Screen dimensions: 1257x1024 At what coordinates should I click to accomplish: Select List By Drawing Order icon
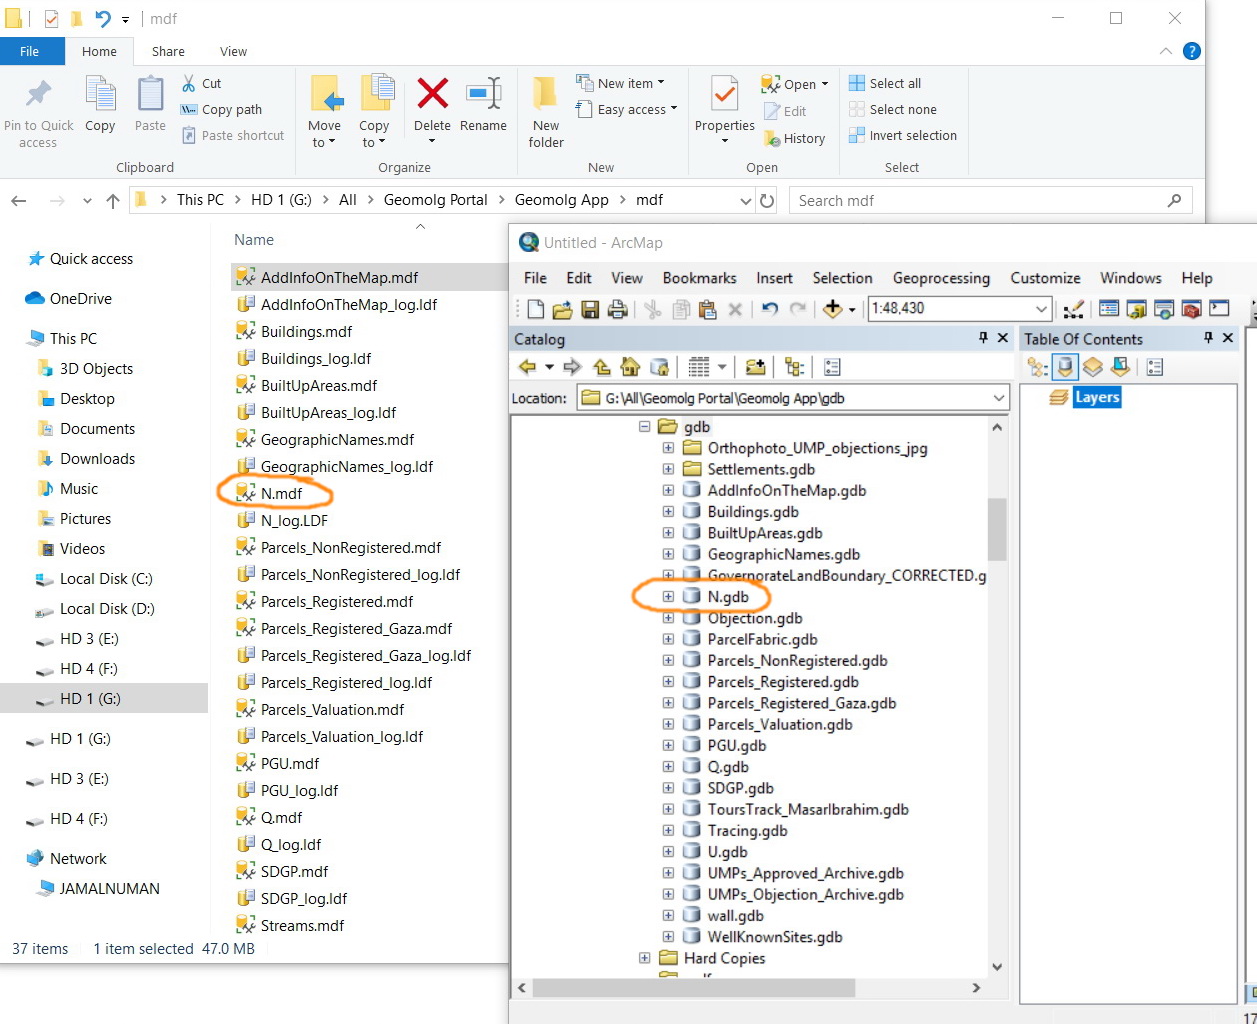tap(1037, 368)
